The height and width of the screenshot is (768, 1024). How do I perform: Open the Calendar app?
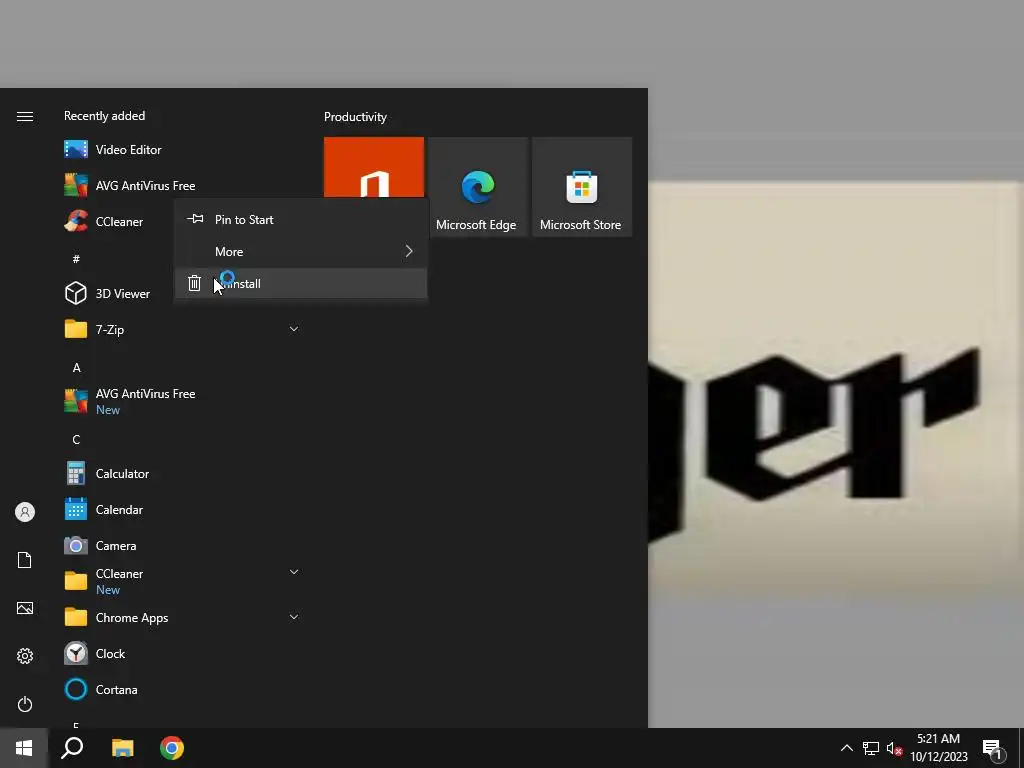point(182,509)
